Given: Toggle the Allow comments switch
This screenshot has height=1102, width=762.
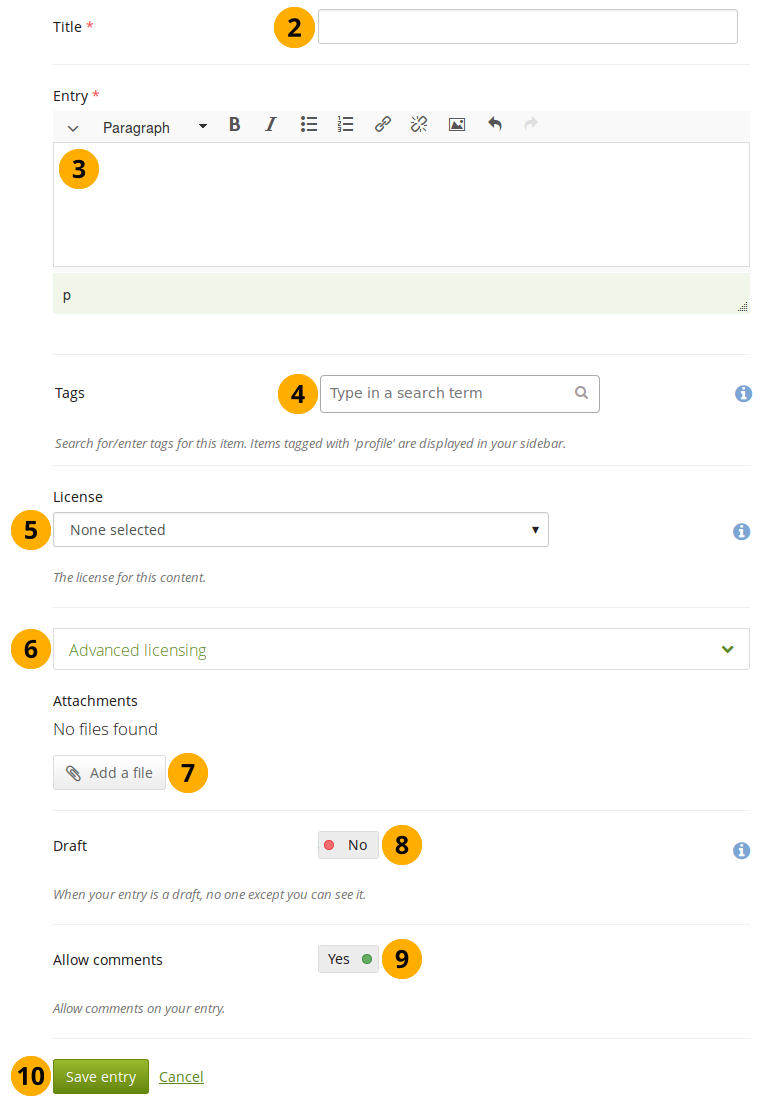Looking at the screenshot, I should (348, 959).
